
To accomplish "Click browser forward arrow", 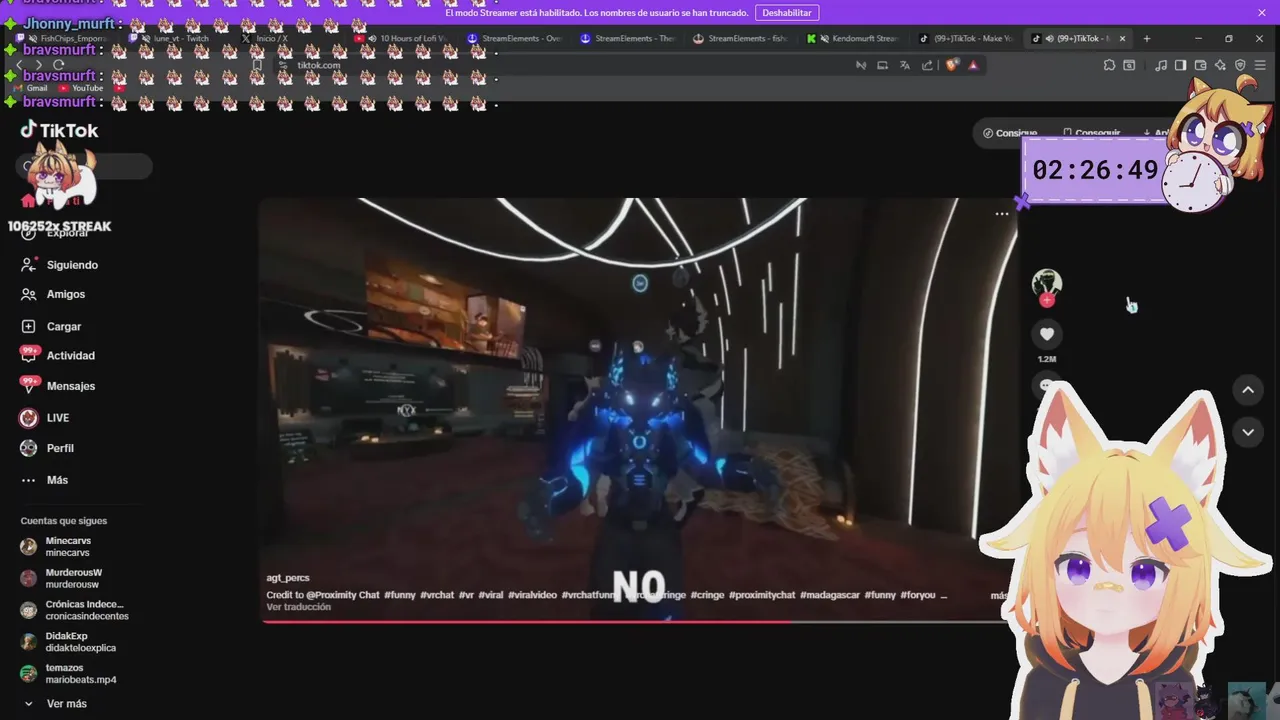I will pos(38,65).
